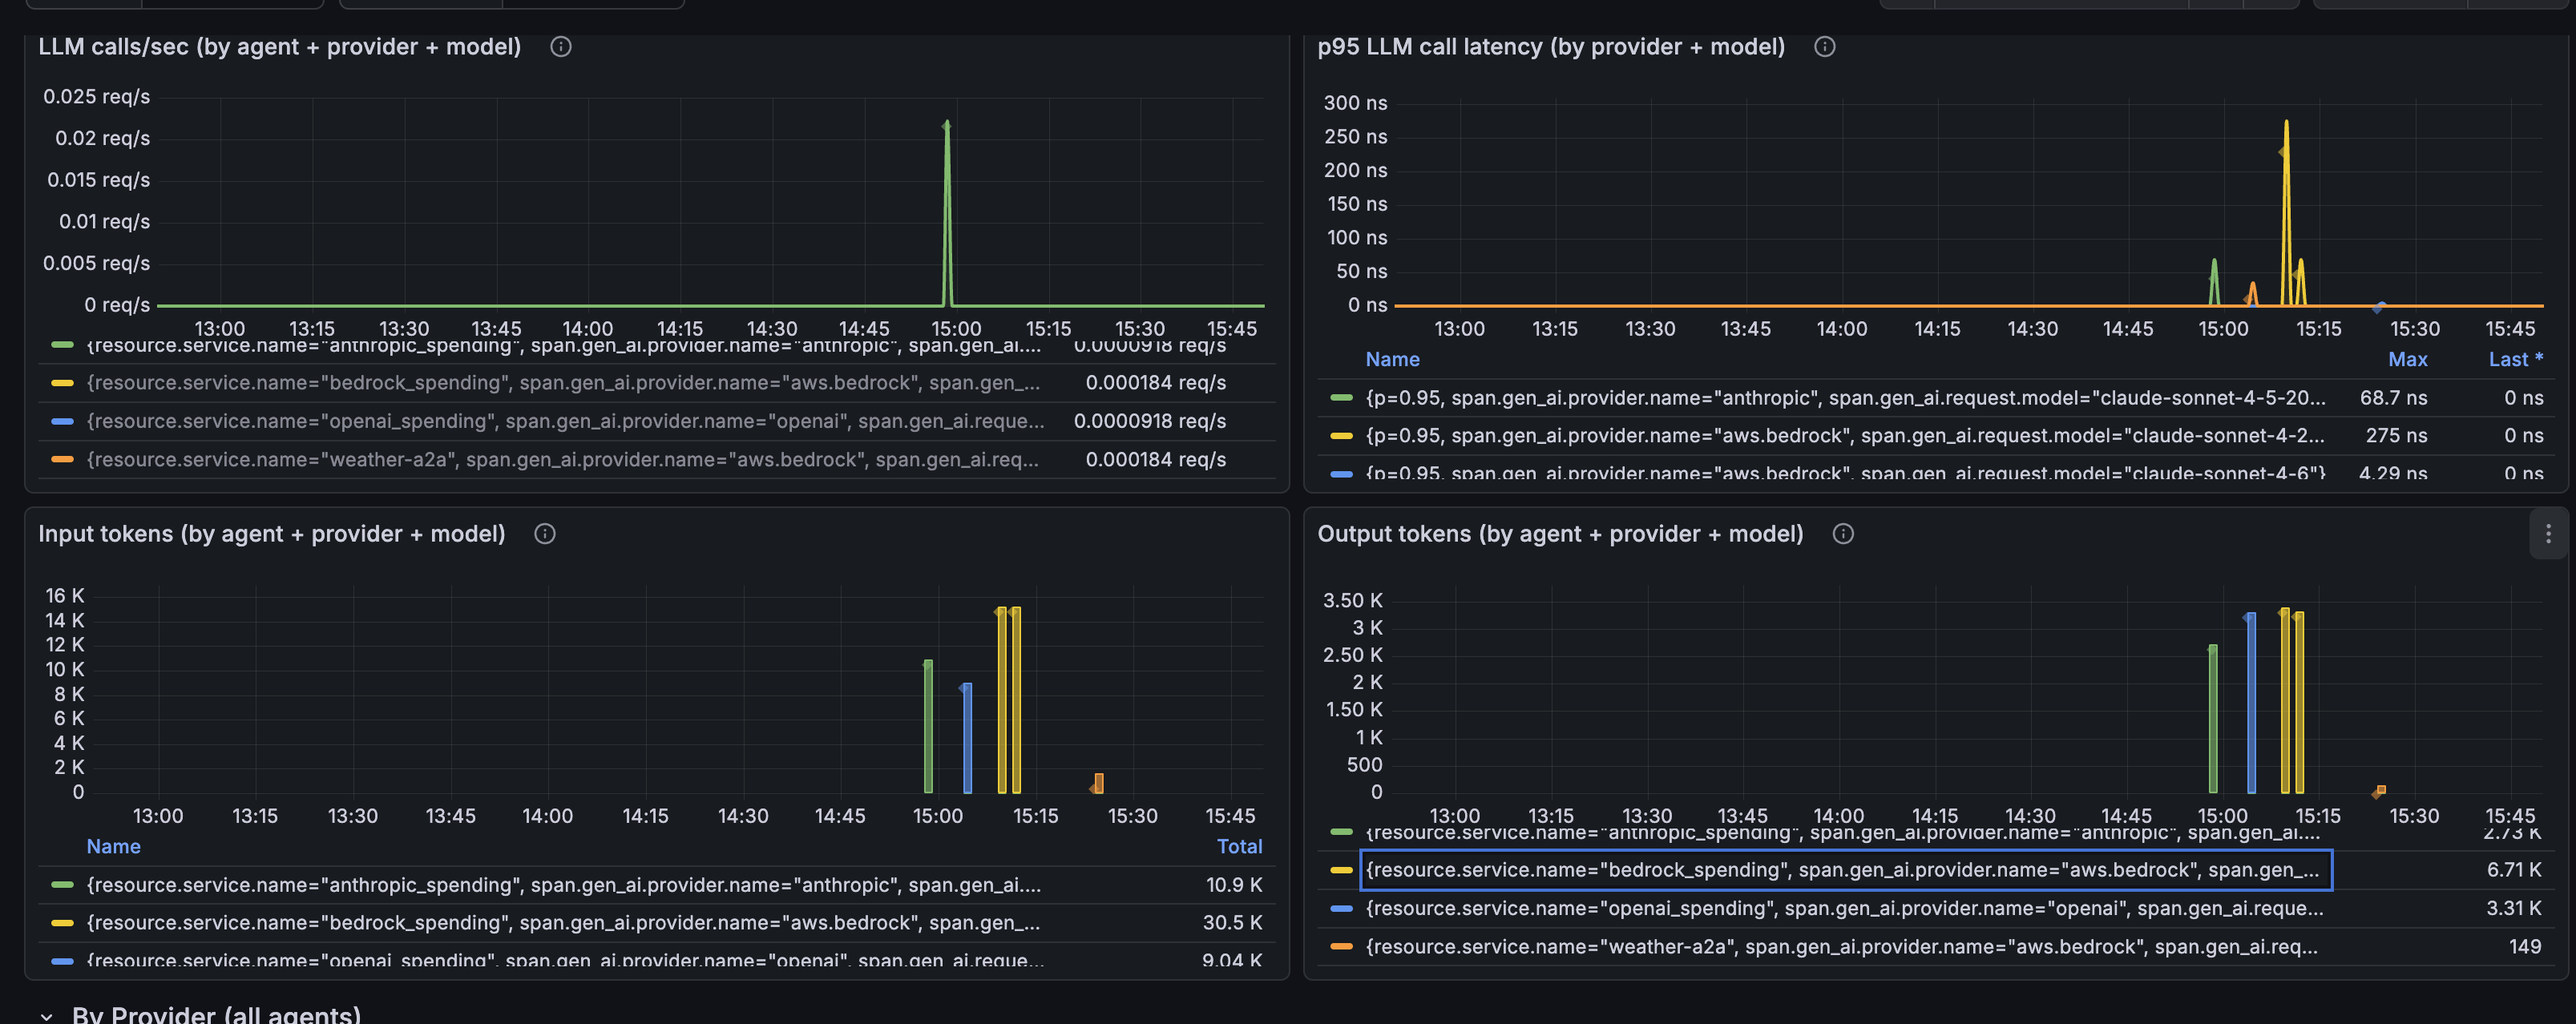The image size is (2576, 1024).
Task: Click info icon beside Input tokens panel title
Action: 545,534
